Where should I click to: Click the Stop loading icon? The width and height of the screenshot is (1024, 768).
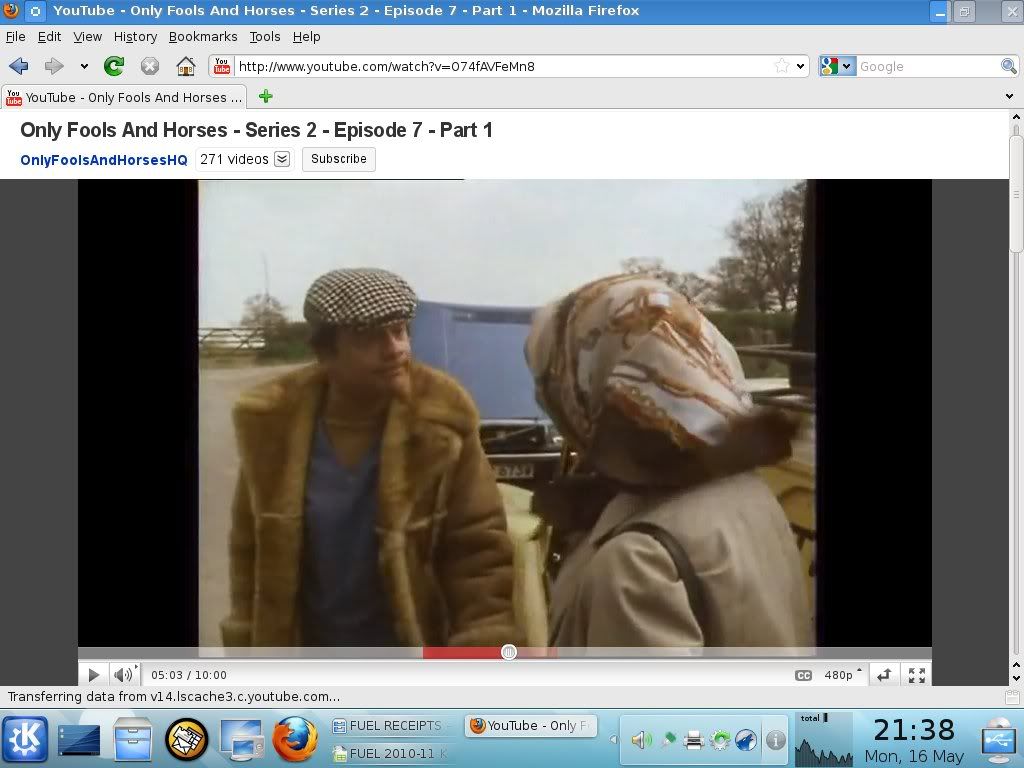pos(150,66)
